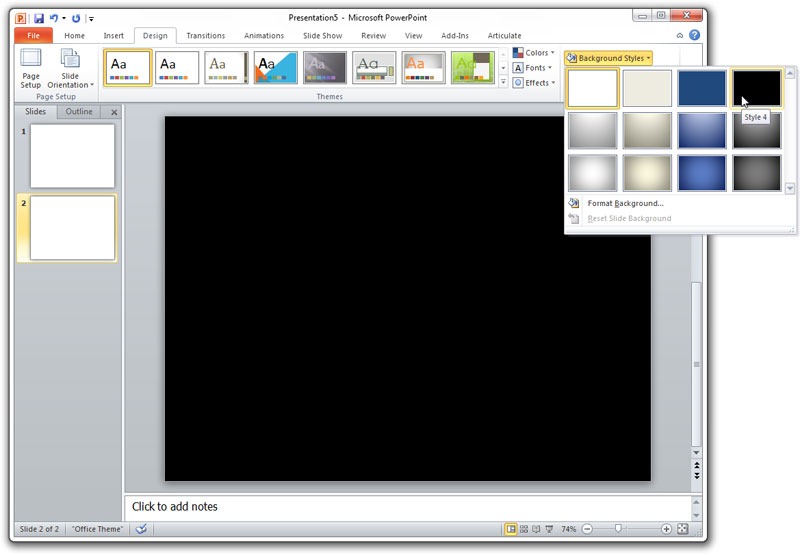This screenshot has width=800, height=555.
Task: Click the 74% zoom level
Action: 568,529
